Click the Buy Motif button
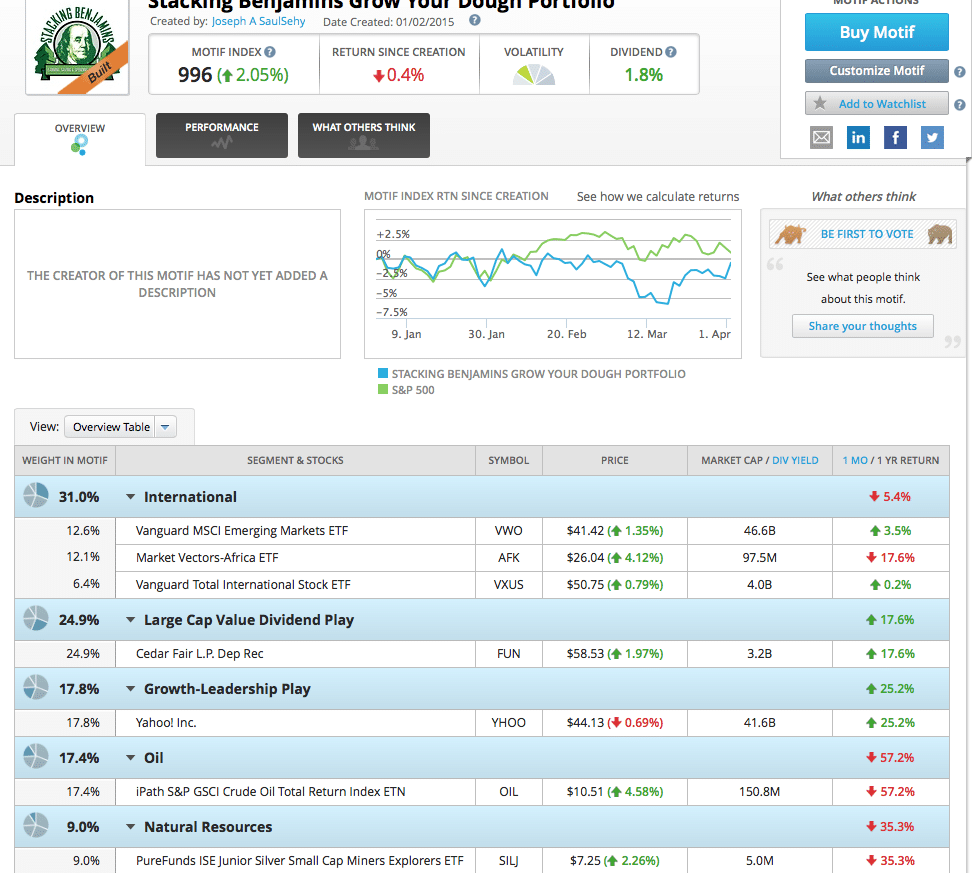976x873 pixels. coord(876,32)
